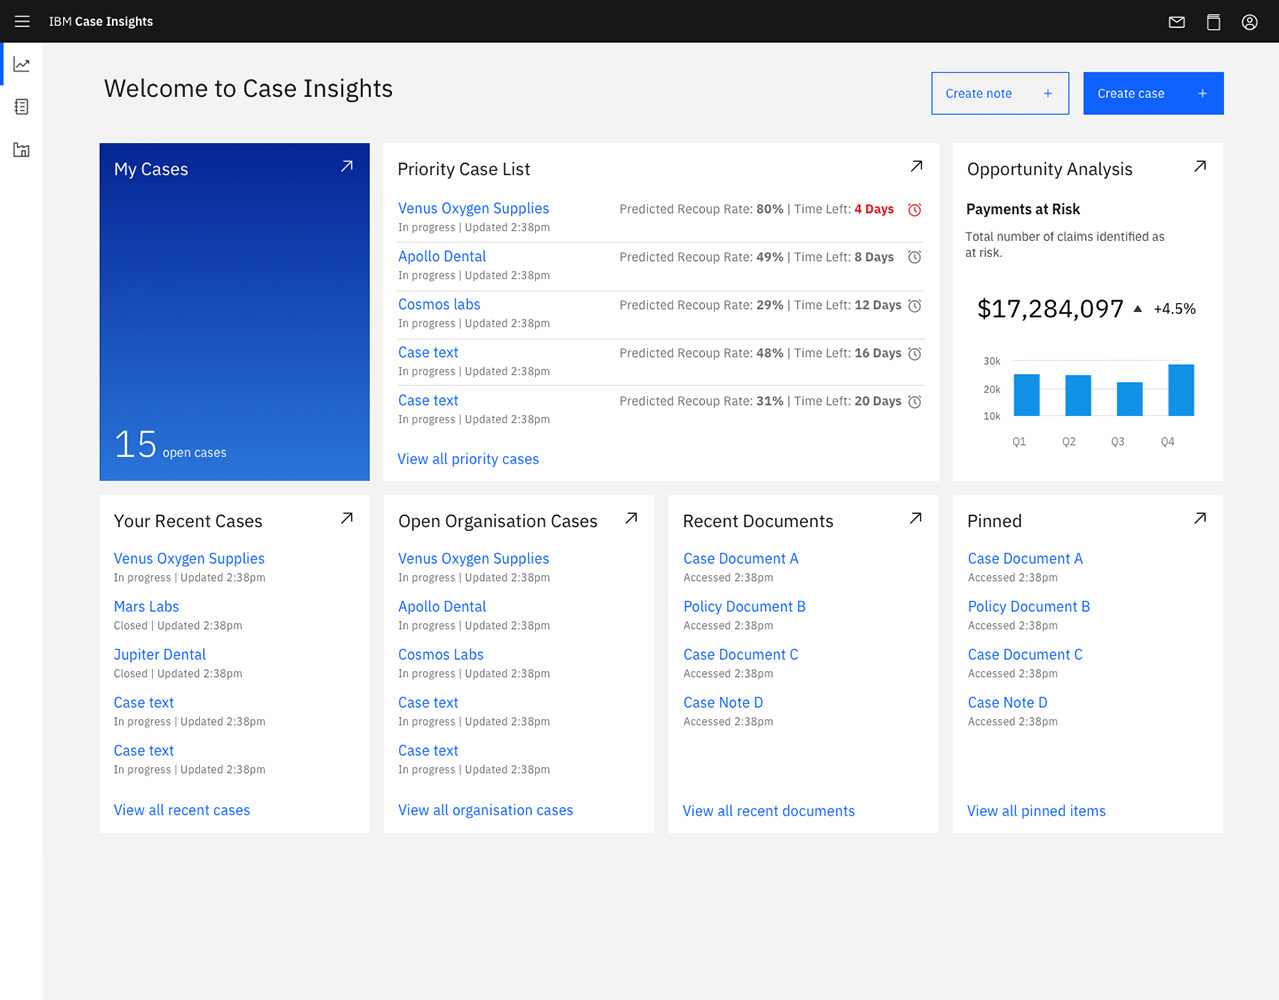Open Case Document A in Pinned
This screenshot has width=1279, height=1000.
1025,558
